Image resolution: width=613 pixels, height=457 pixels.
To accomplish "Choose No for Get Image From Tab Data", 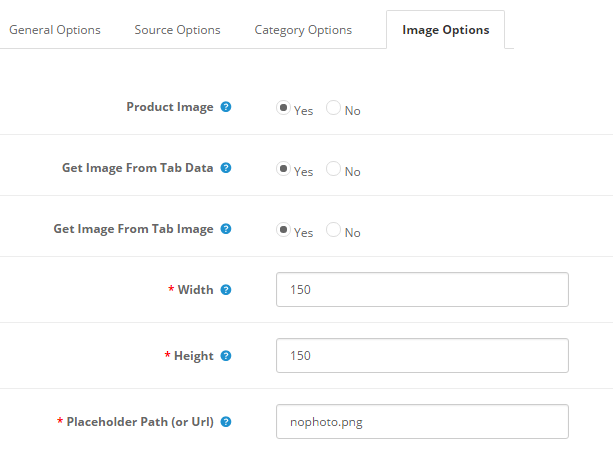I will pos(334,170).
